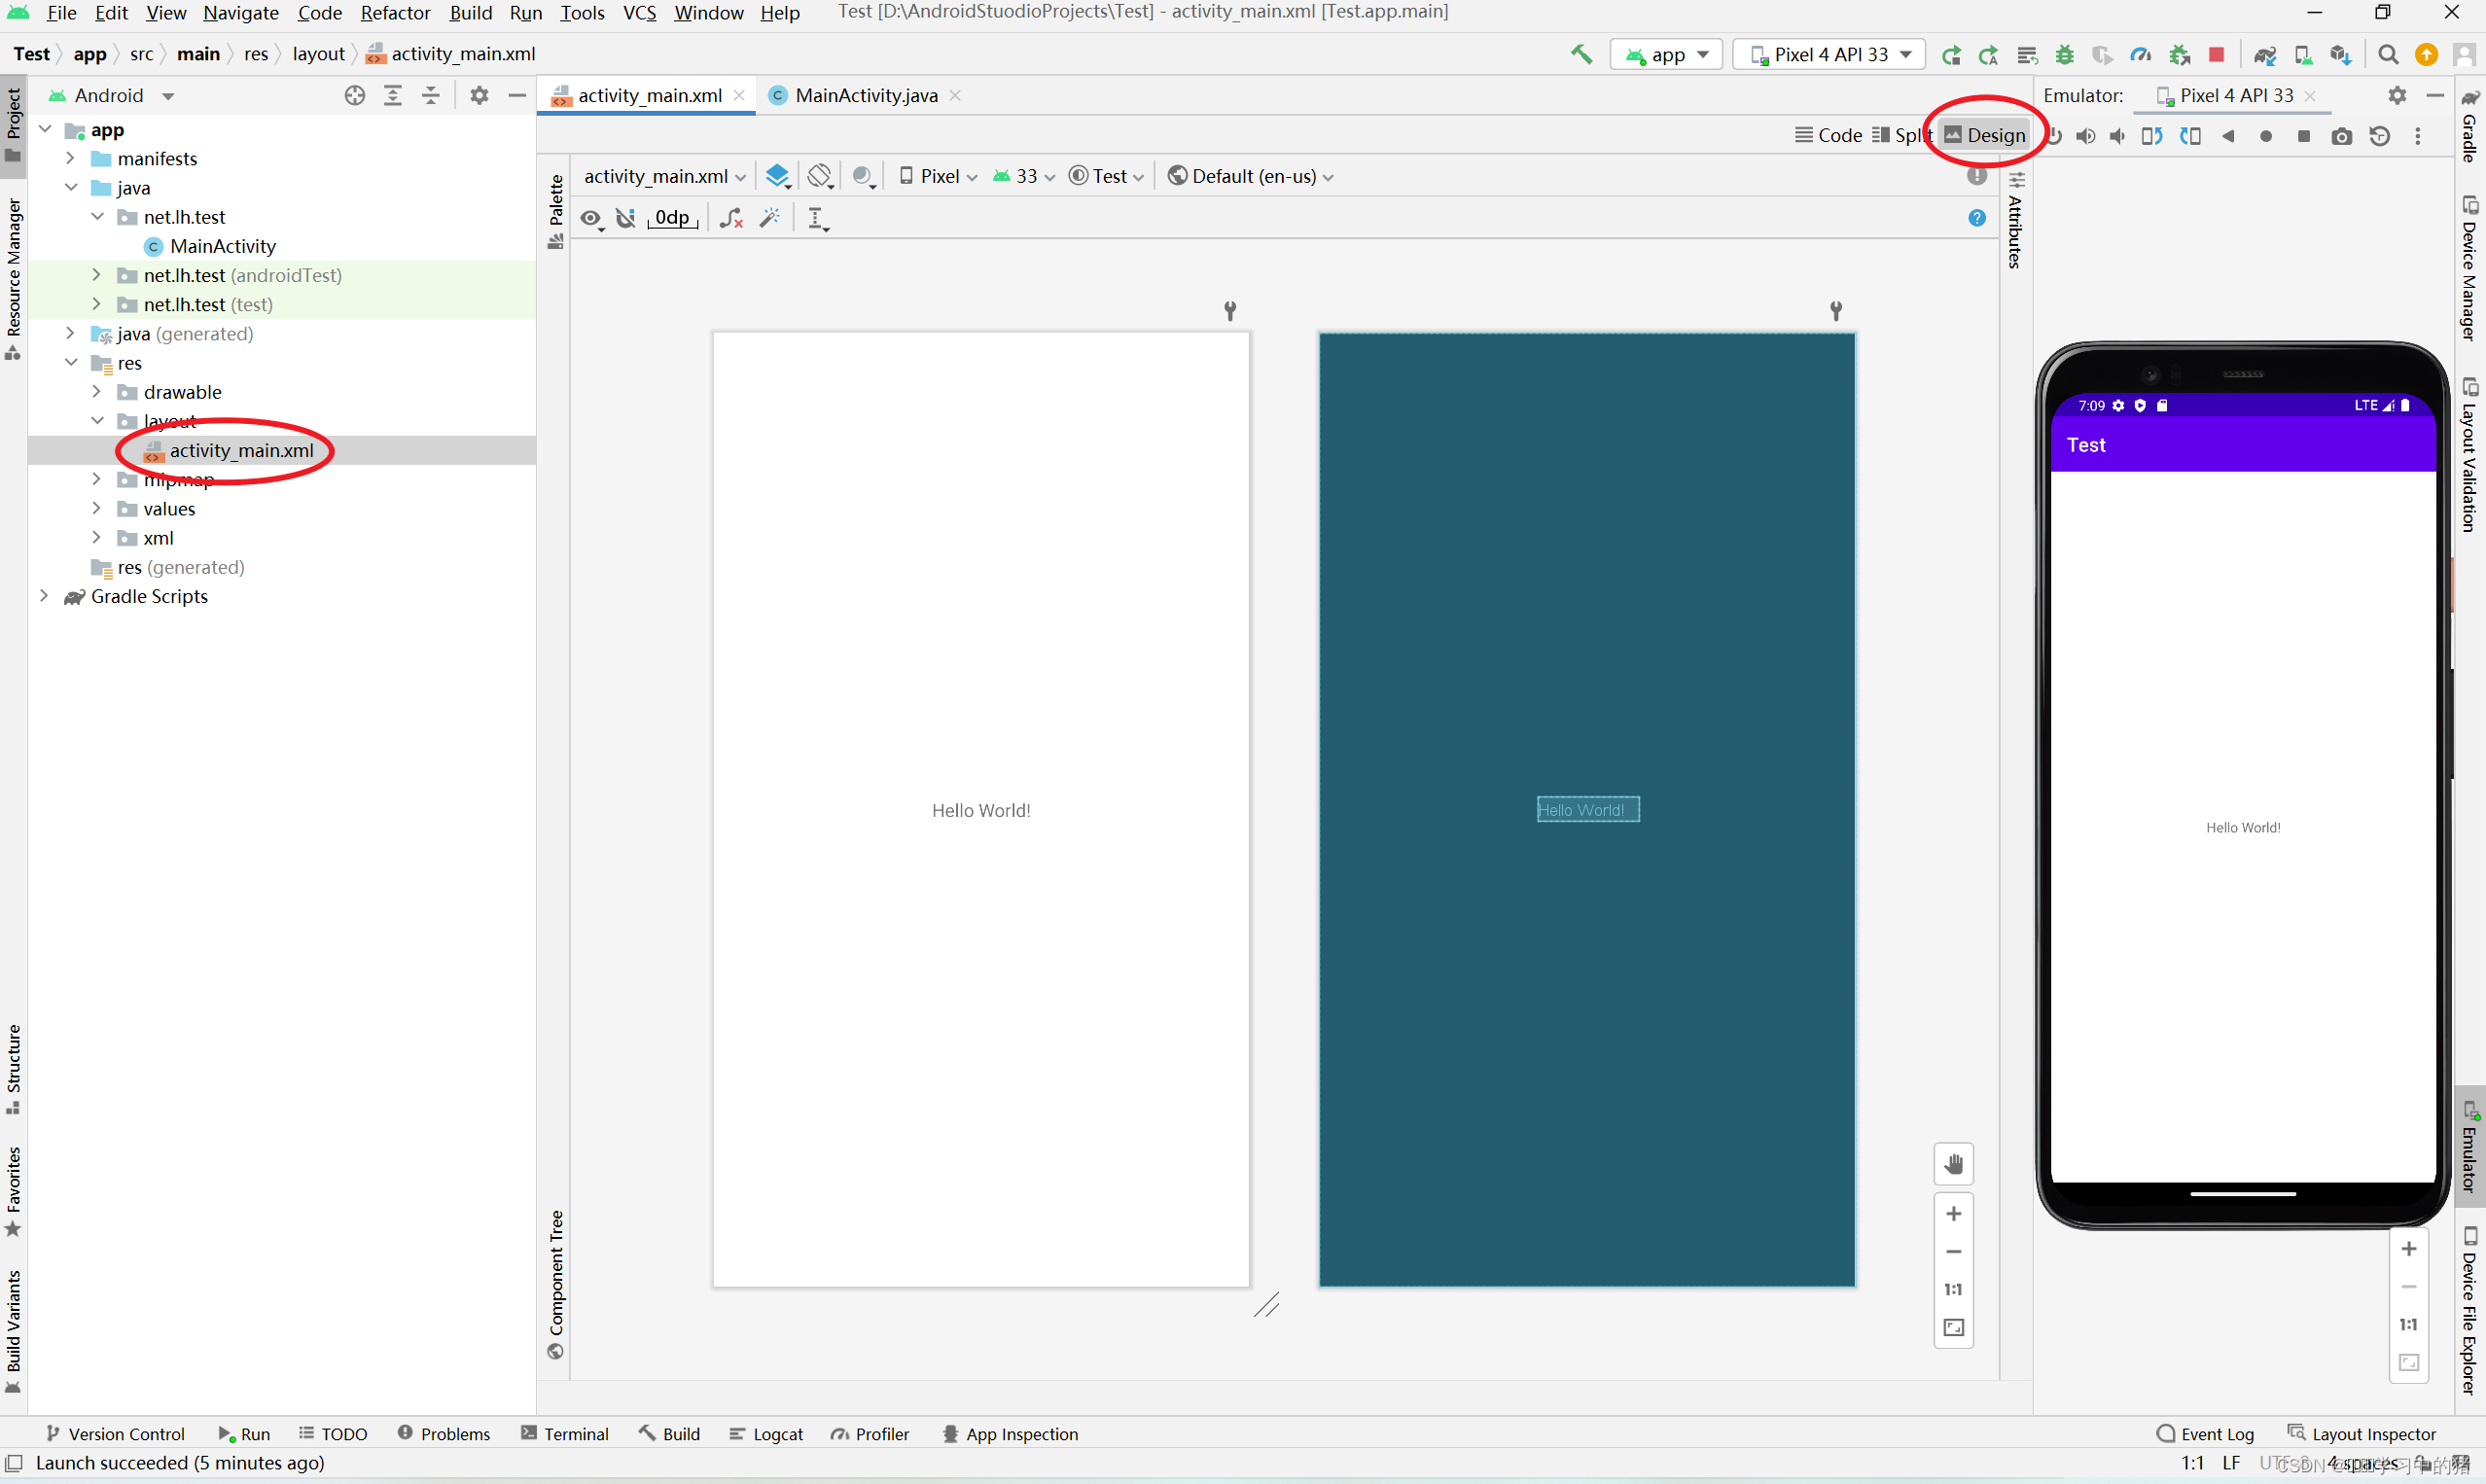Click the designer help question mark icon
Viewport: 2486px width, 1484px height.
coord(1977,218)
